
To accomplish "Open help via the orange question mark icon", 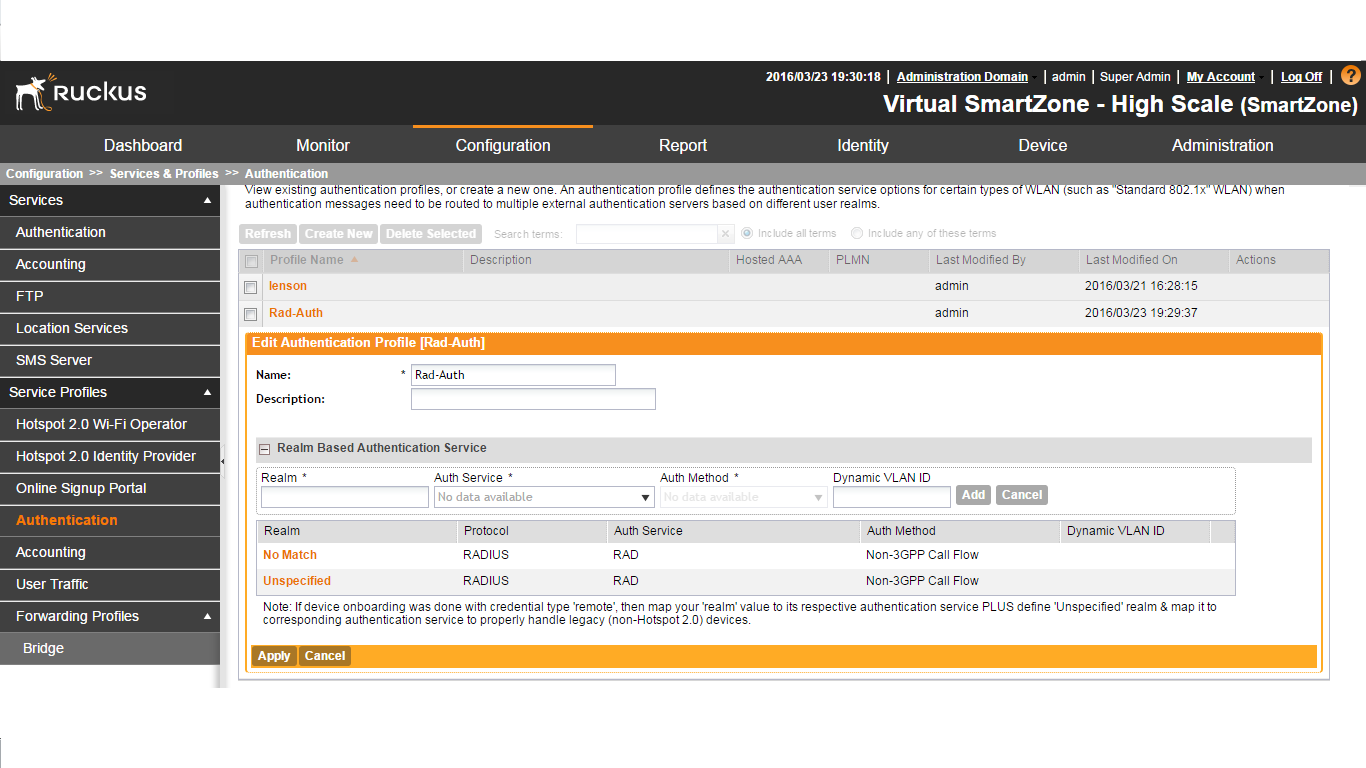I will [x=1351, y=76].
